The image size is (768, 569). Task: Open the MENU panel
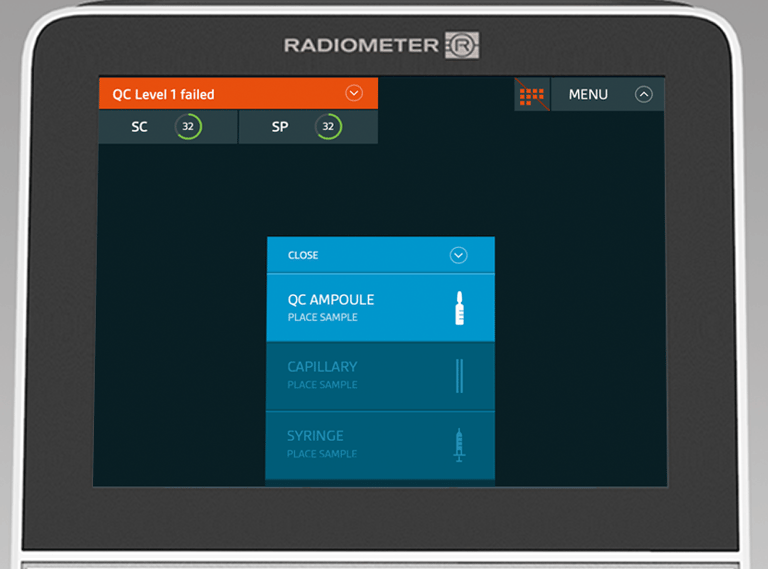click(607, 95)
